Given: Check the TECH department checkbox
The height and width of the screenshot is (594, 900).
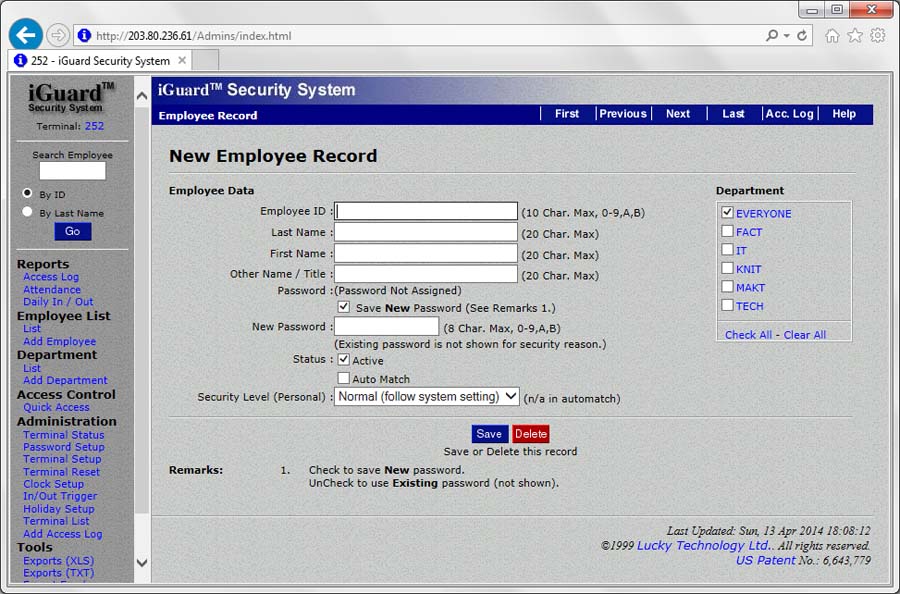Looking at the screenshot, I should tap(727, 305).
